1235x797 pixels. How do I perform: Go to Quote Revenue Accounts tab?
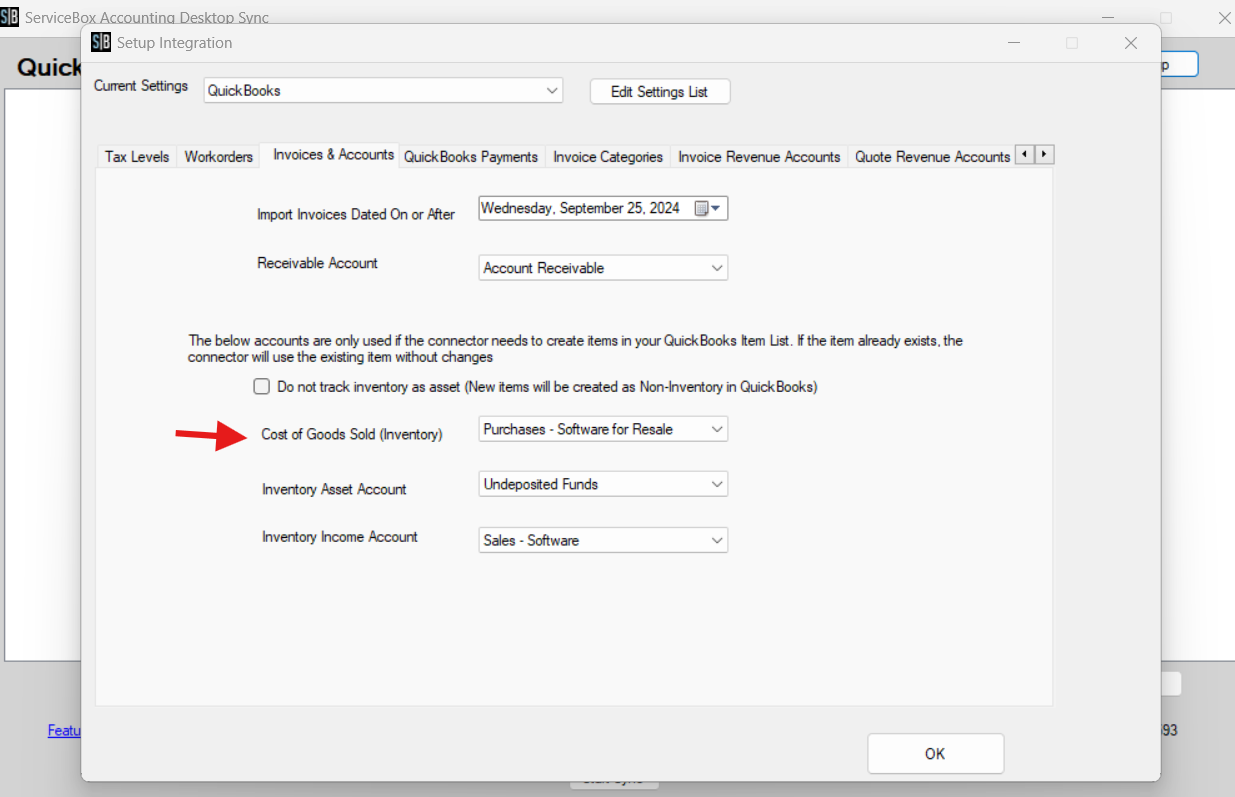tap(931, 157)
